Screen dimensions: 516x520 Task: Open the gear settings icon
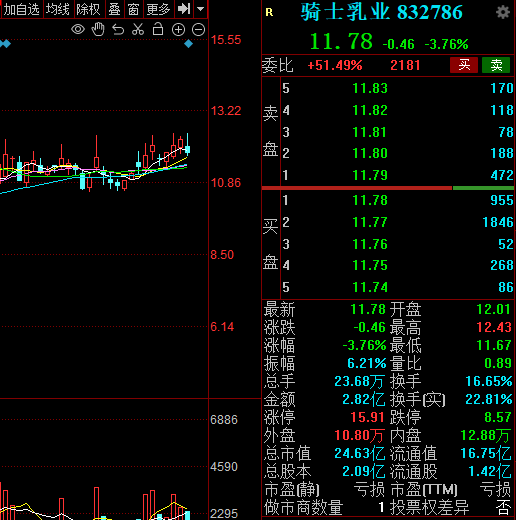(503, 12)
